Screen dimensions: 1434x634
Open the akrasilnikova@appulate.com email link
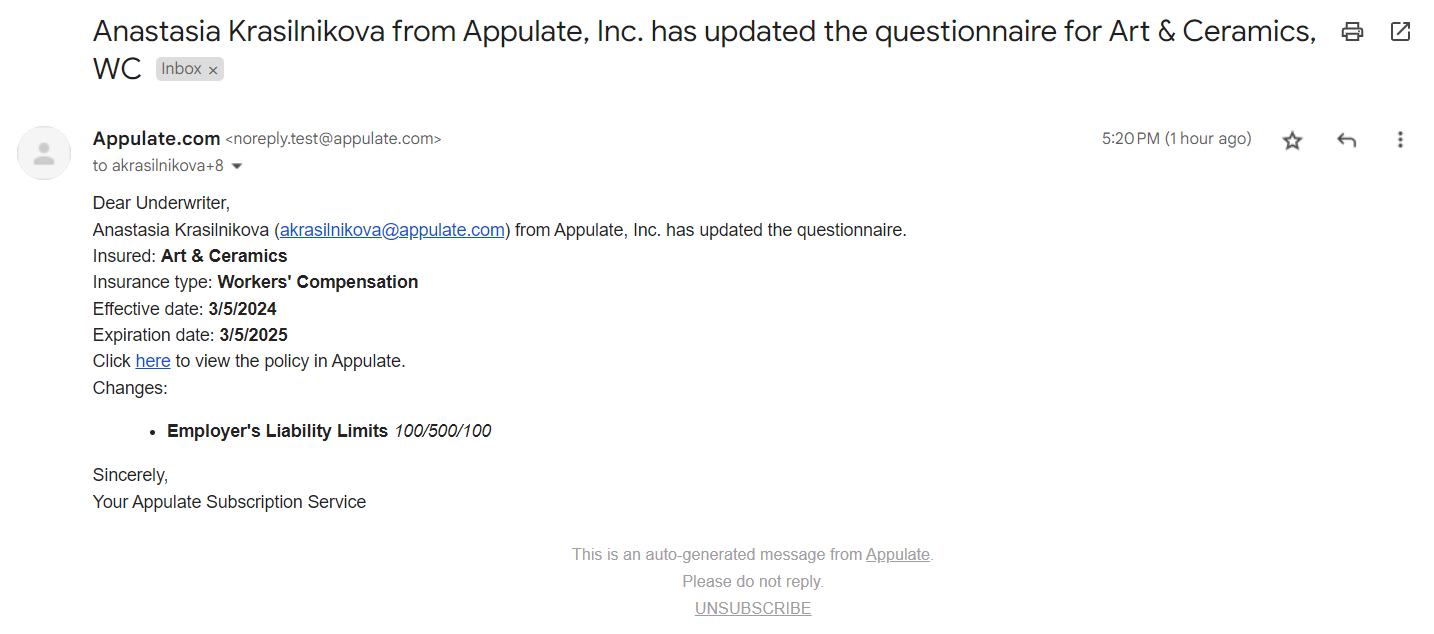tap(392, 230)
